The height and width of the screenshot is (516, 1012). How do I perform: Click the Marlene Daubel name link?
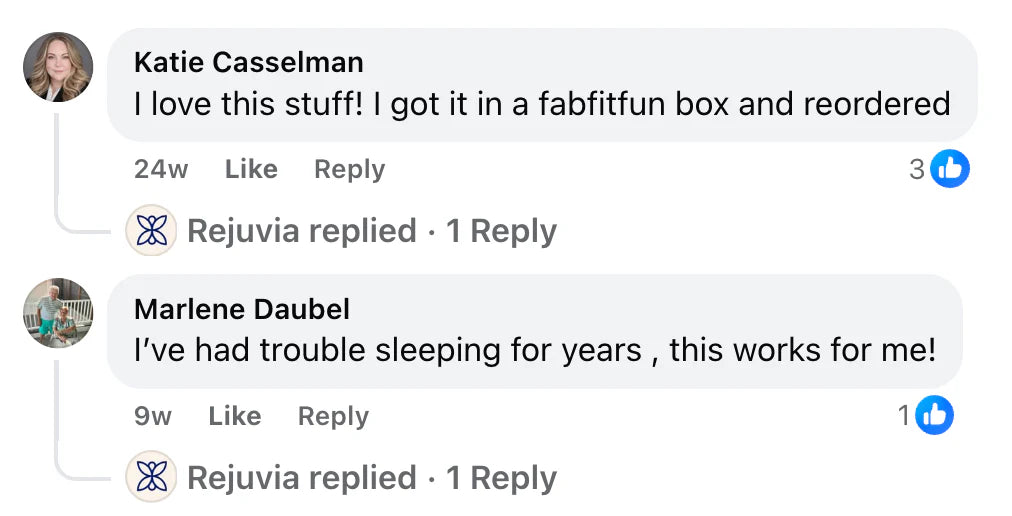point(242,309)
